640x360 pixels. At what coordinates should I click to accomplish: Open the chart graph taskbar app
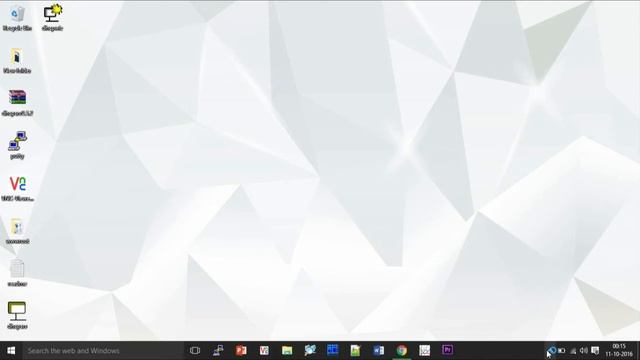point(424,351)
